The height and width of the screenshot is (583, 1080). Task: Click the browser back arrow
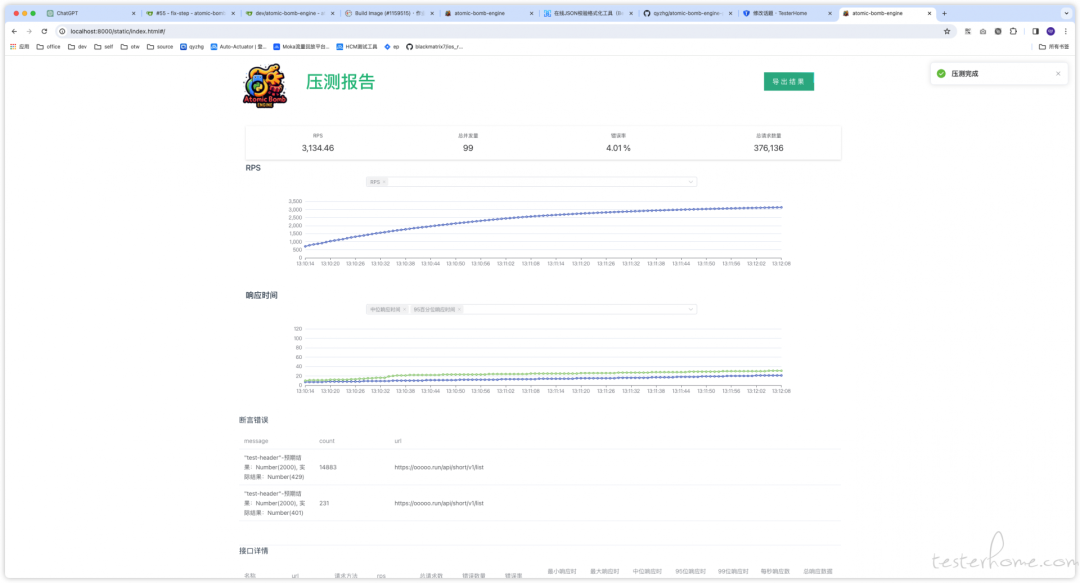(x=12, y=31)
